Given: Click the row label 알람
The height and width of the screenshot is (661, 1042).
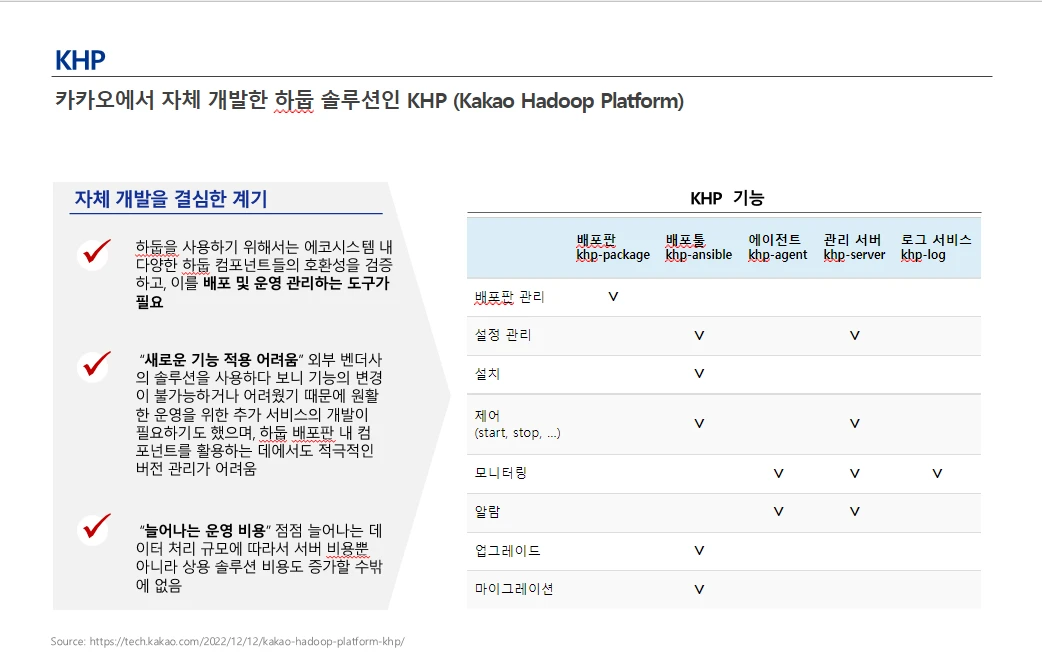Looking at the screenshot, I should (x=487, y=512).
